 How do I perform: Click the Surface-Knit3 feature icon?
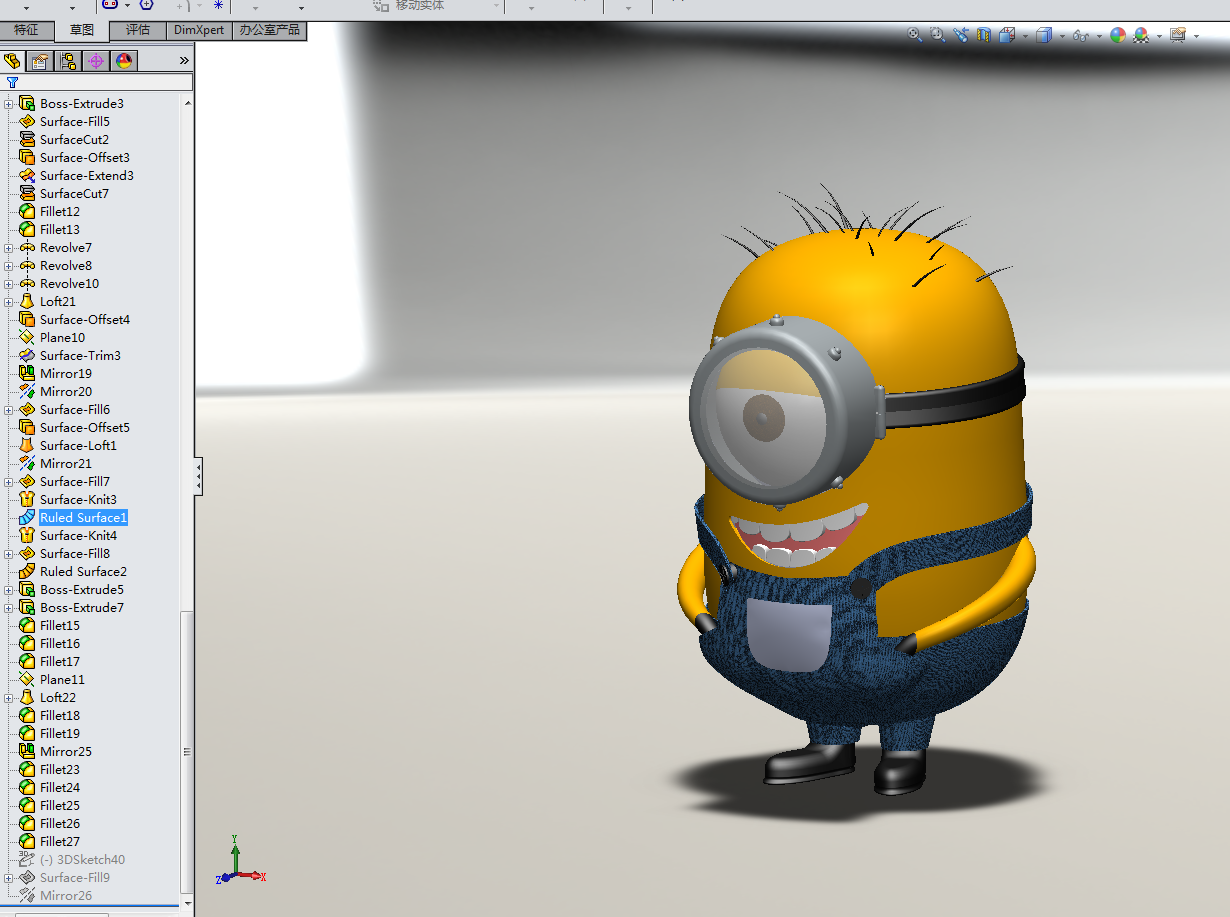click(x=27, y=500)
